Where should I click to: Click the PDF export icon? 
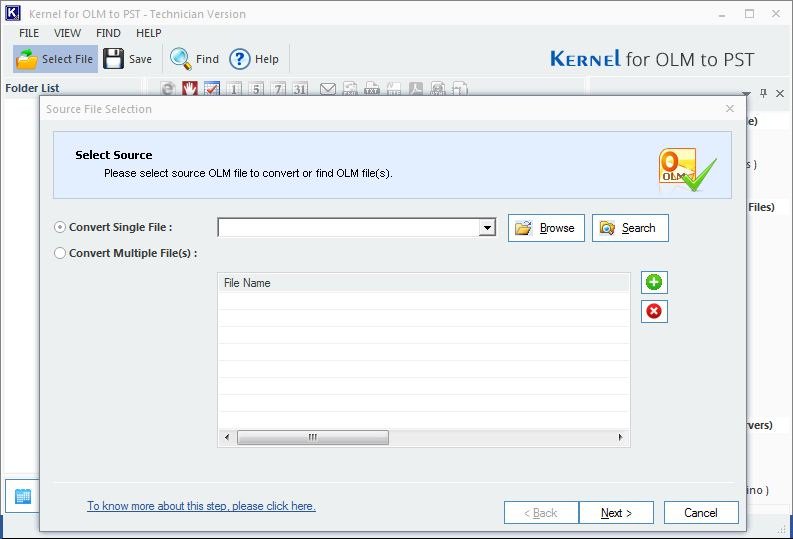pyautogui.click(x=416, y=89)
